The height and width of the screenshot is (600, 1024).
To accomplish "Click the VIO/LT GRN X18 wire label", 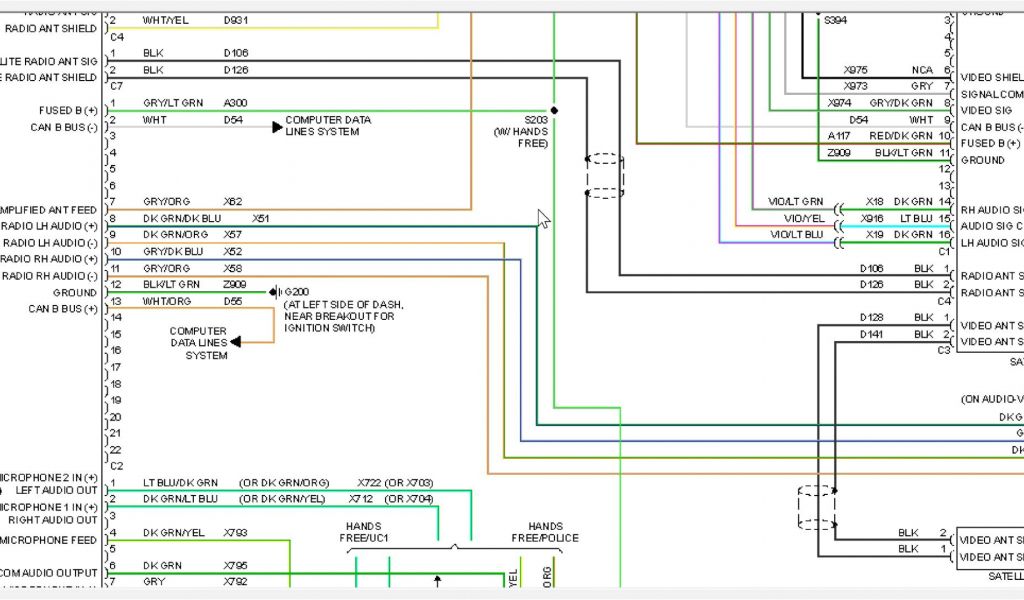I will (x=796, y=201).
